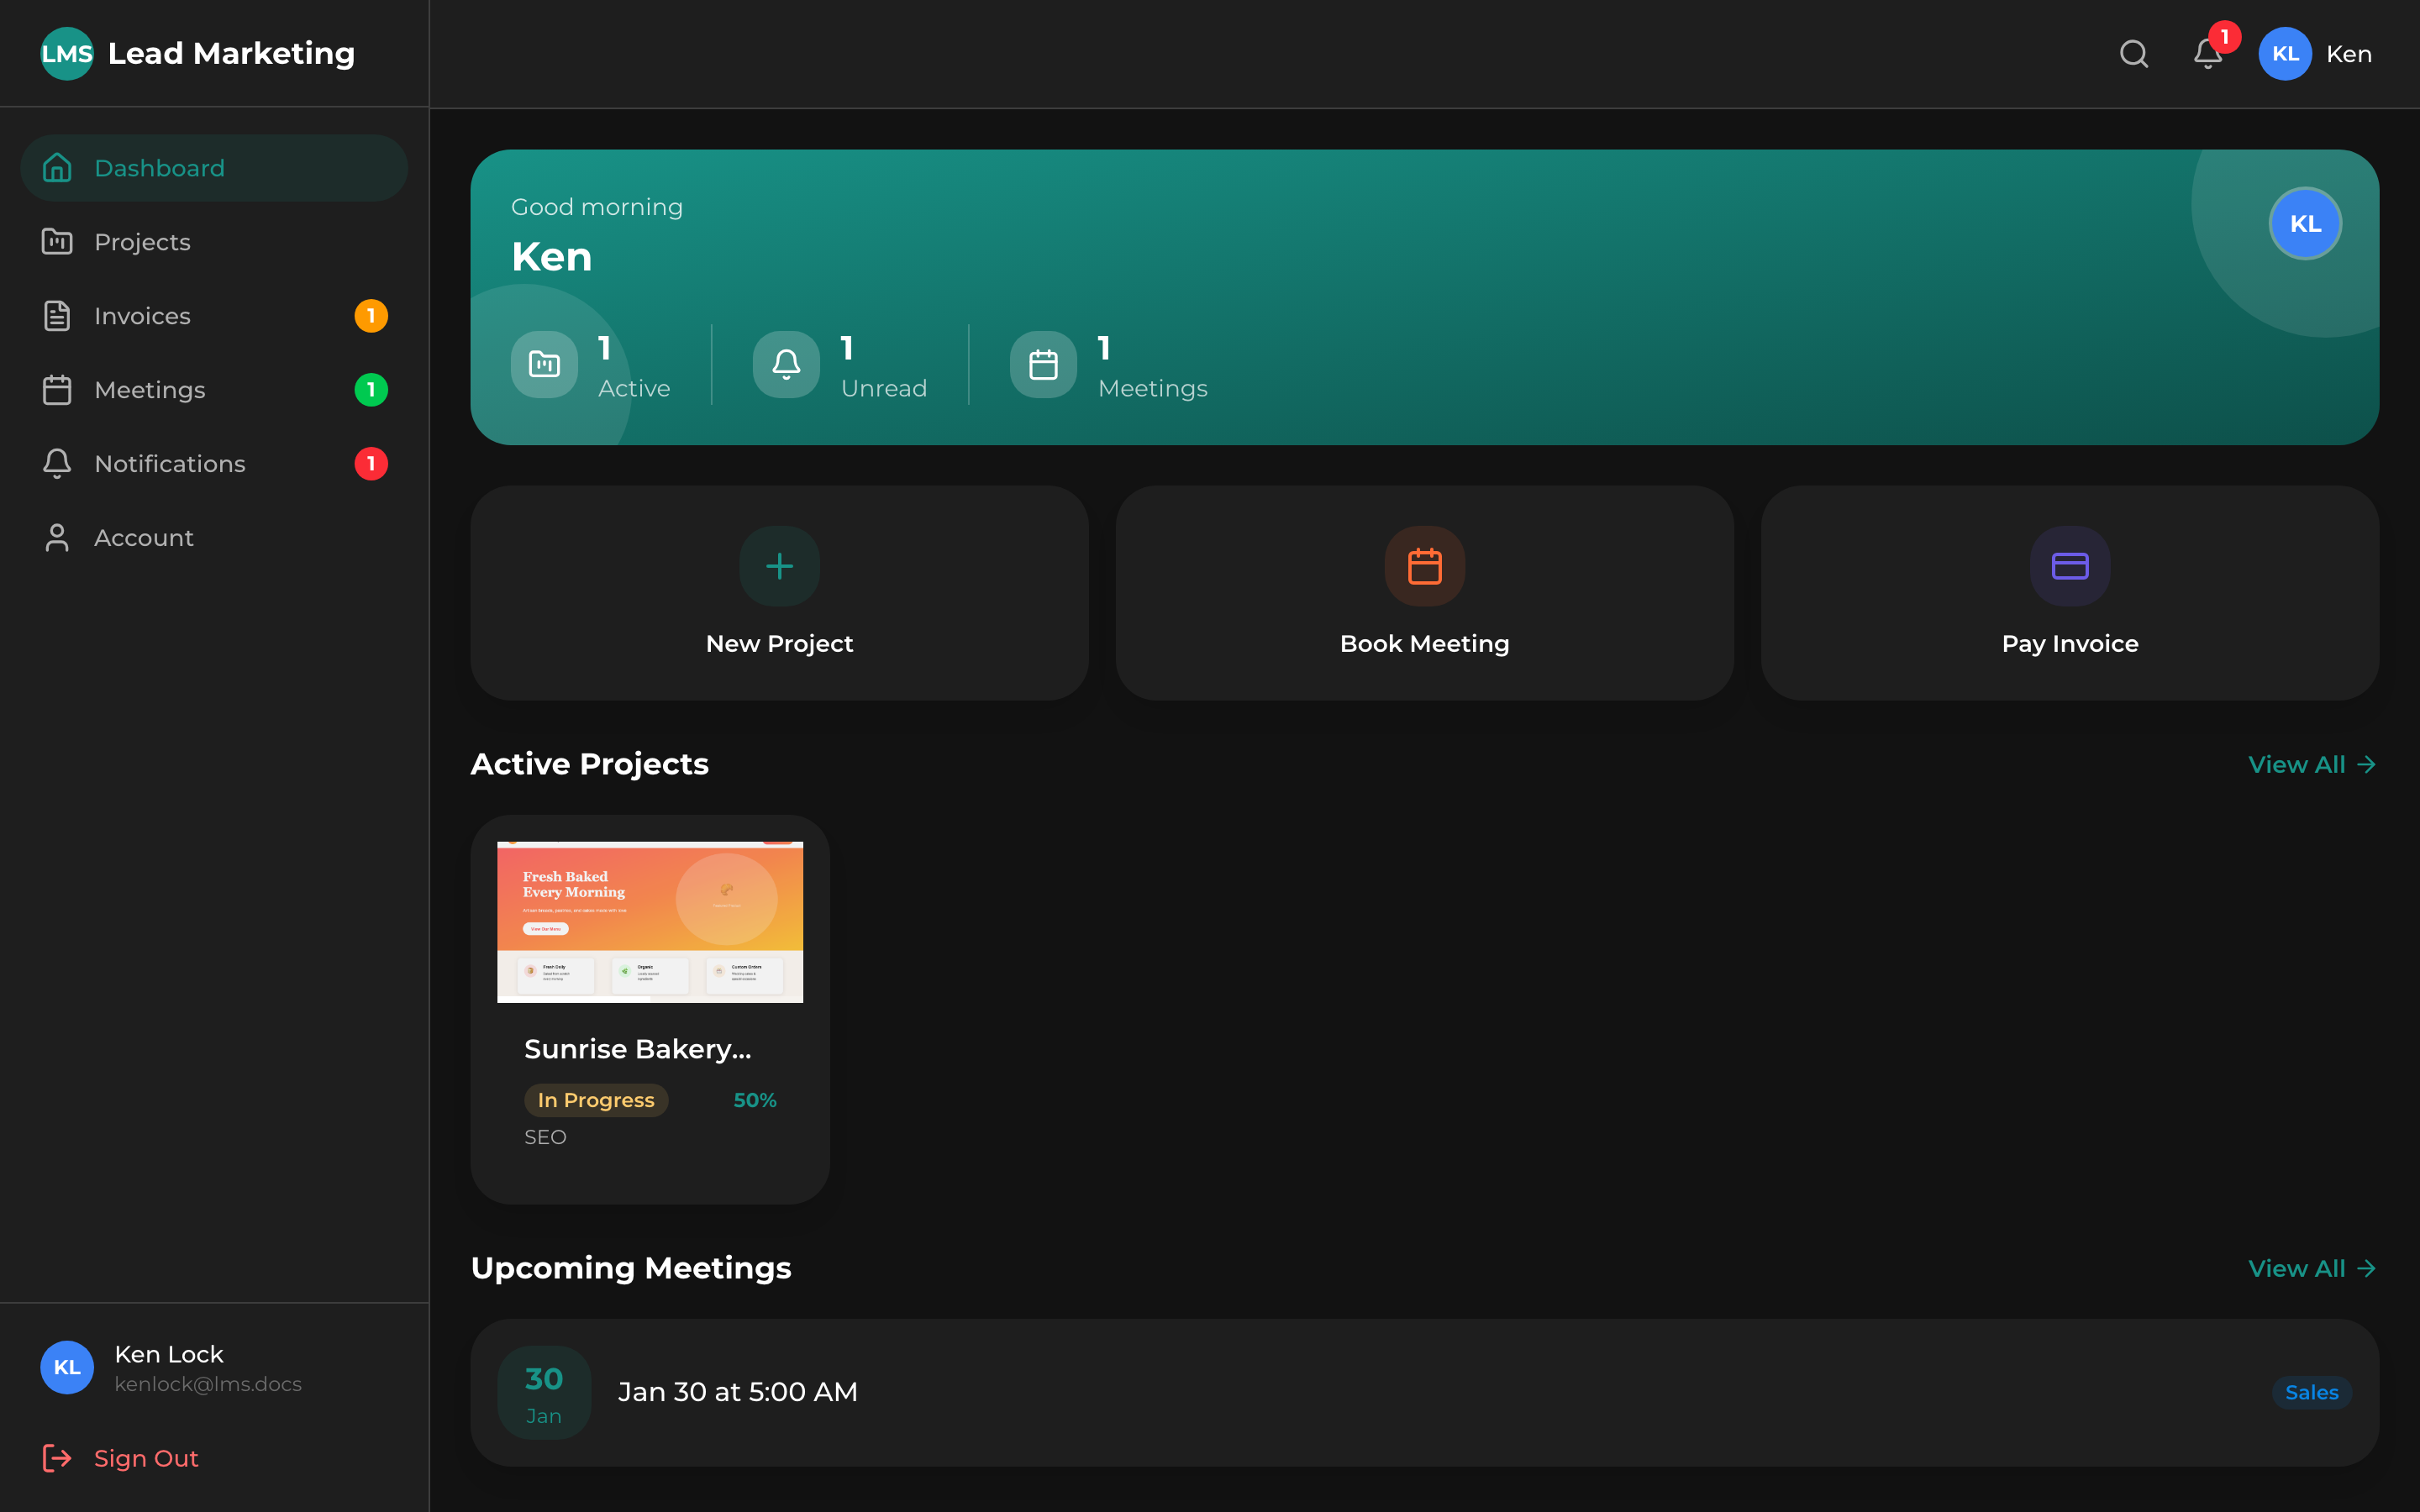Image resolution: width=2420 pixels, height=1512 pixels.
Task: Click the 50% progress indicator
Action: click(x=755, y=1099)
